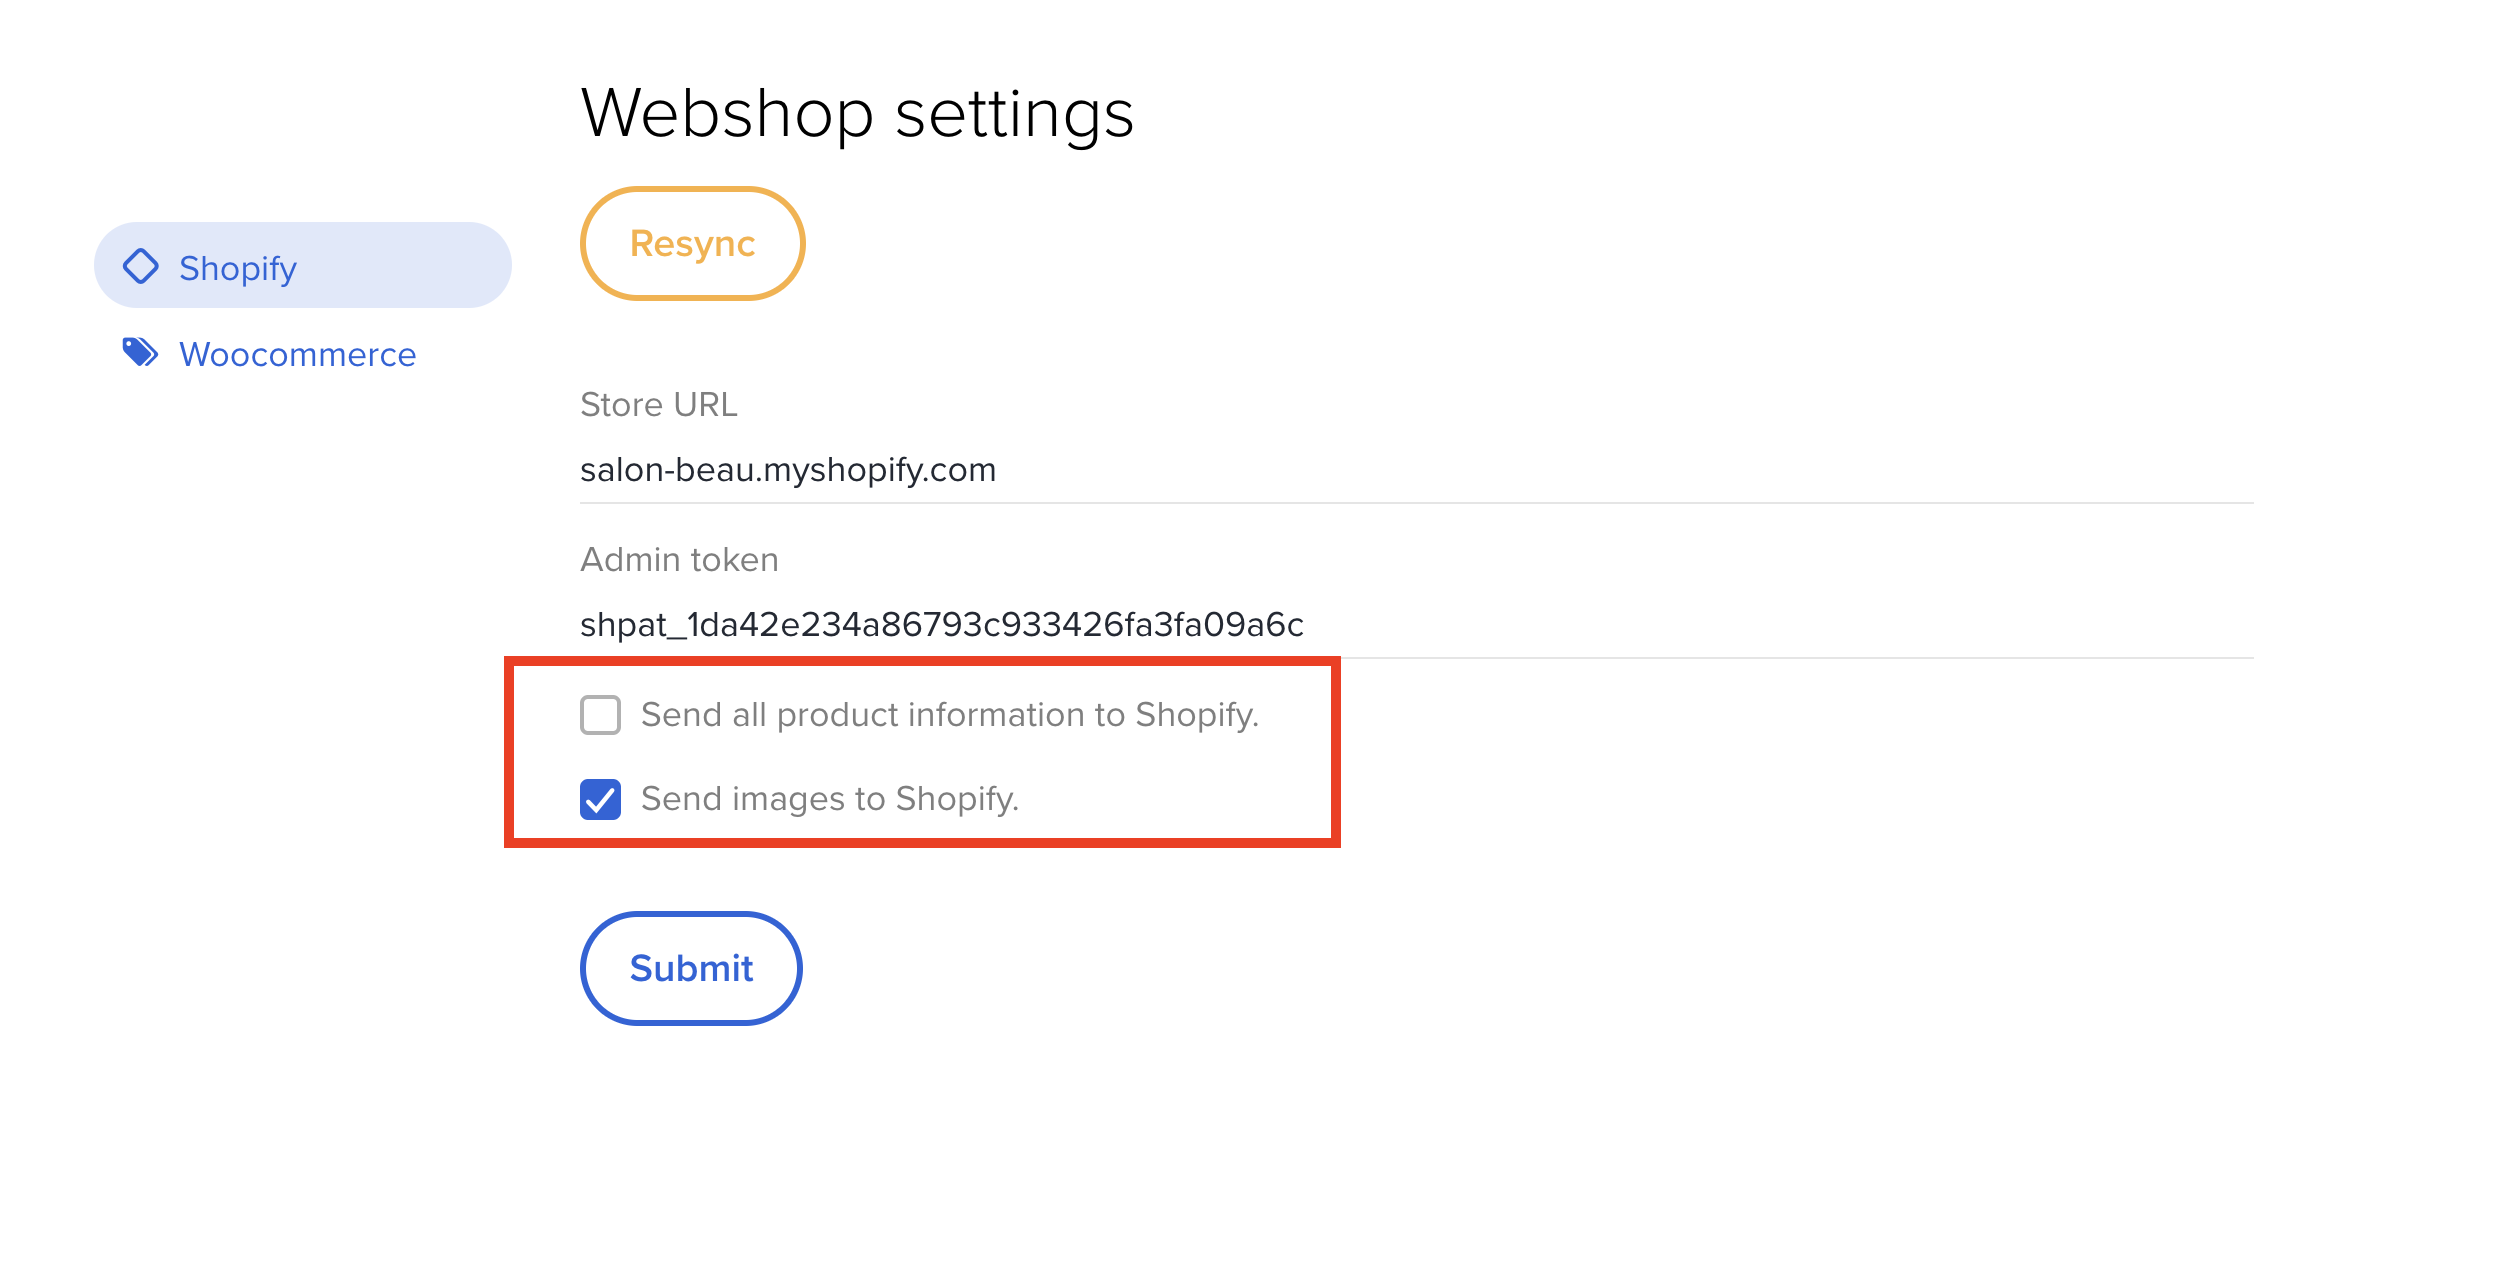Click the Woocommerce price tags icon

click(140, 352)
